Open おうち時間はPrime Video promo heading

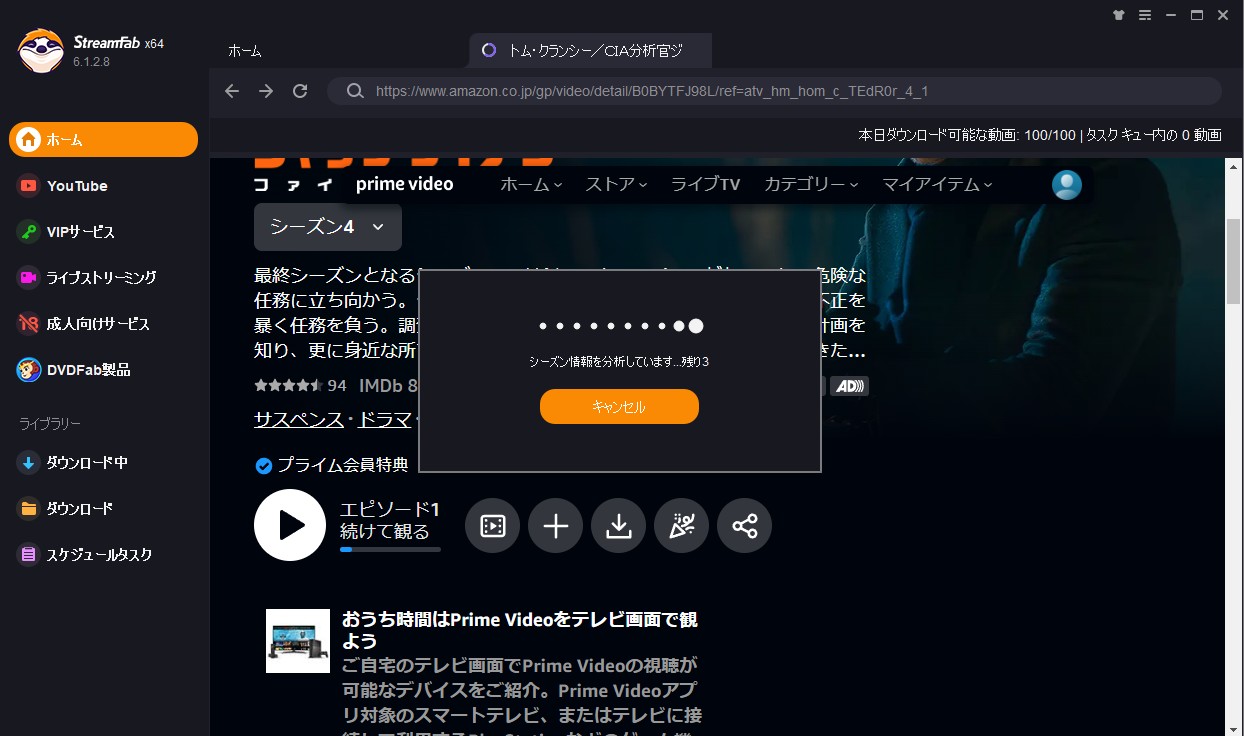[x=520, y=630]
